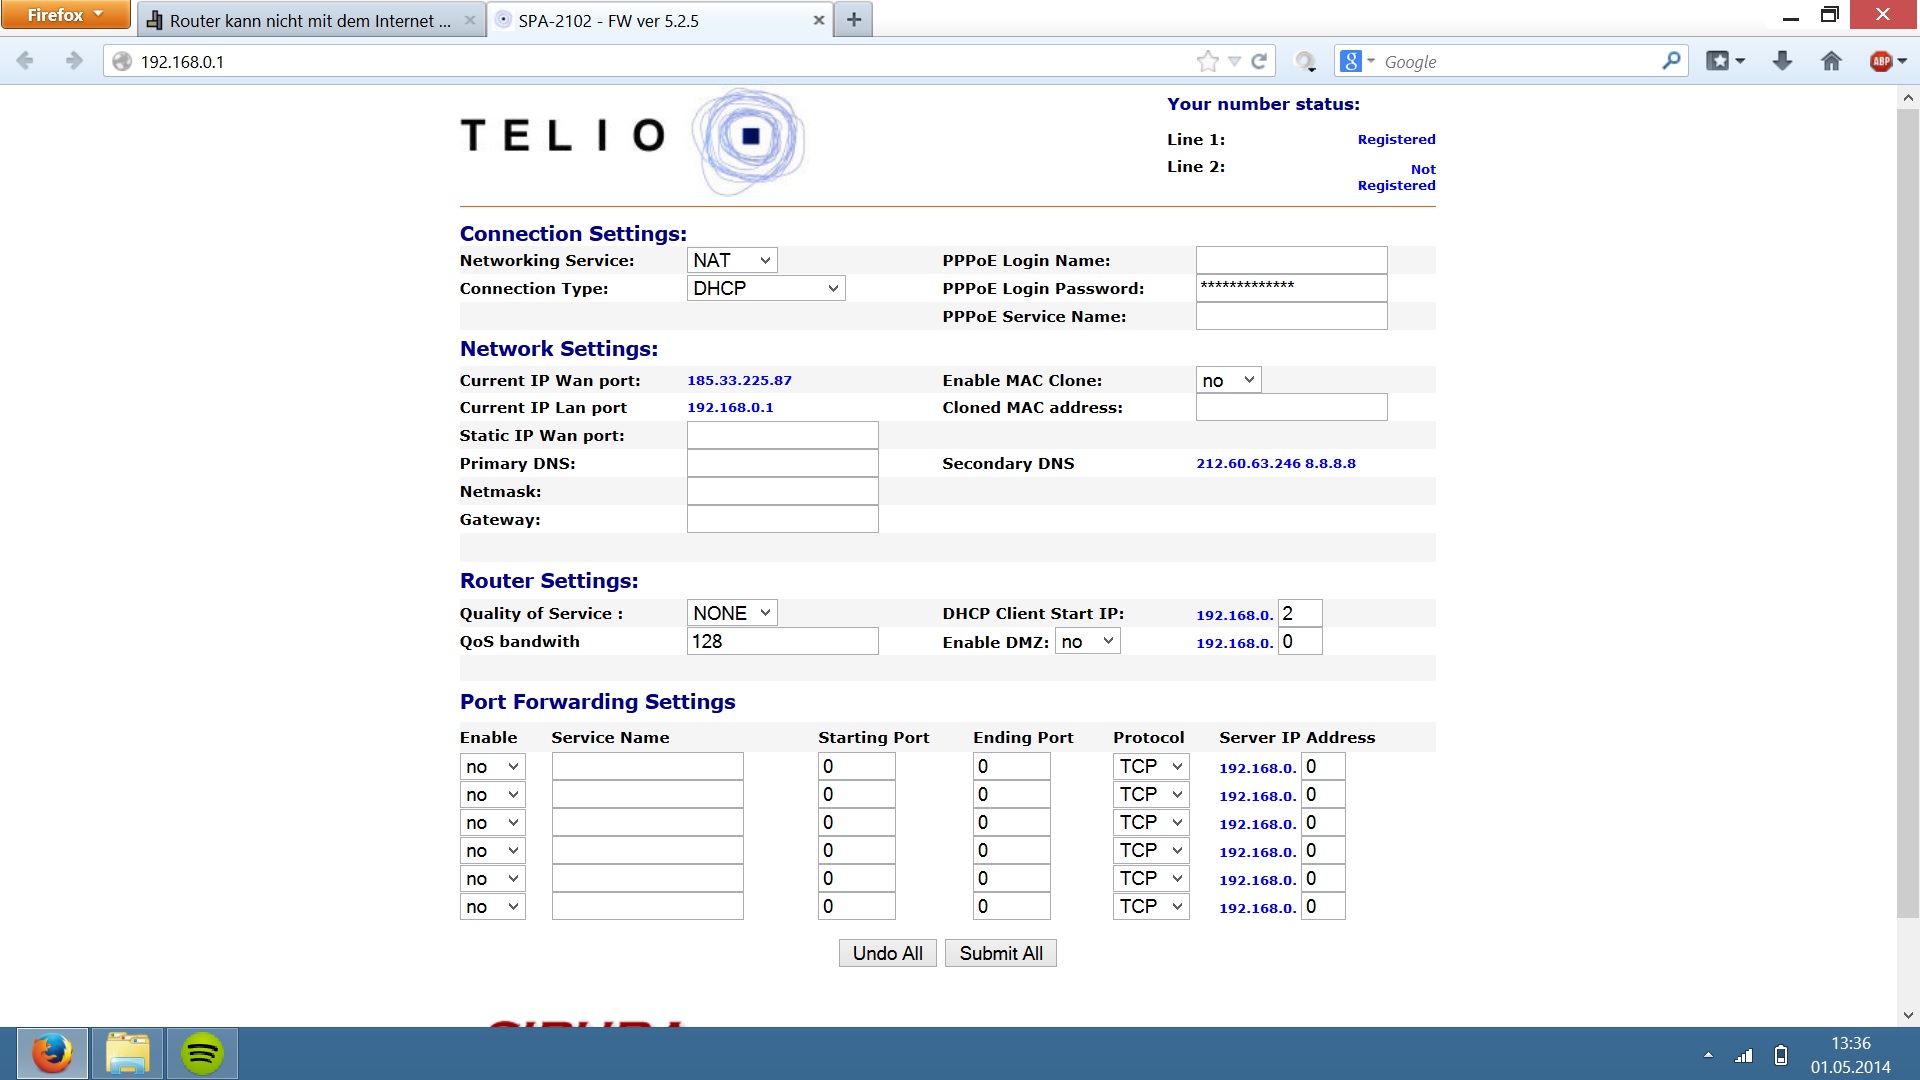The height and width of the screenshot is (1080, 1920).
Task: Click the search magnifier in Google box
Action: [x=1671, y=61]
